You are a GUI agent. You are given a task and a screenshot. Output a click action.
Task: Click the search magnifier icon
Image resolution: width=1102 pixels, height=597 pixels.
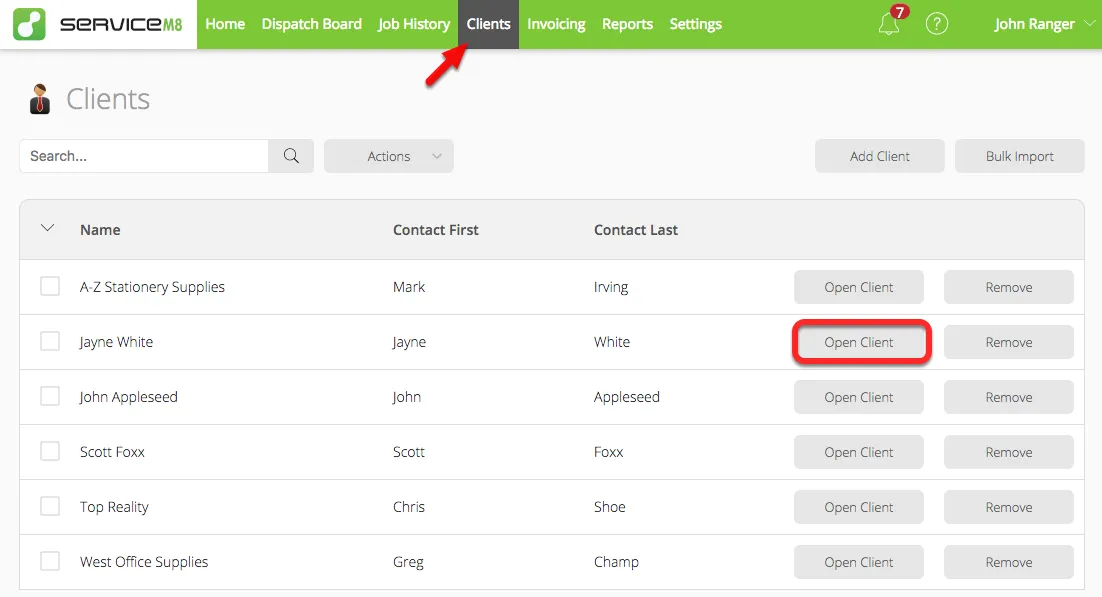point(291,156)
